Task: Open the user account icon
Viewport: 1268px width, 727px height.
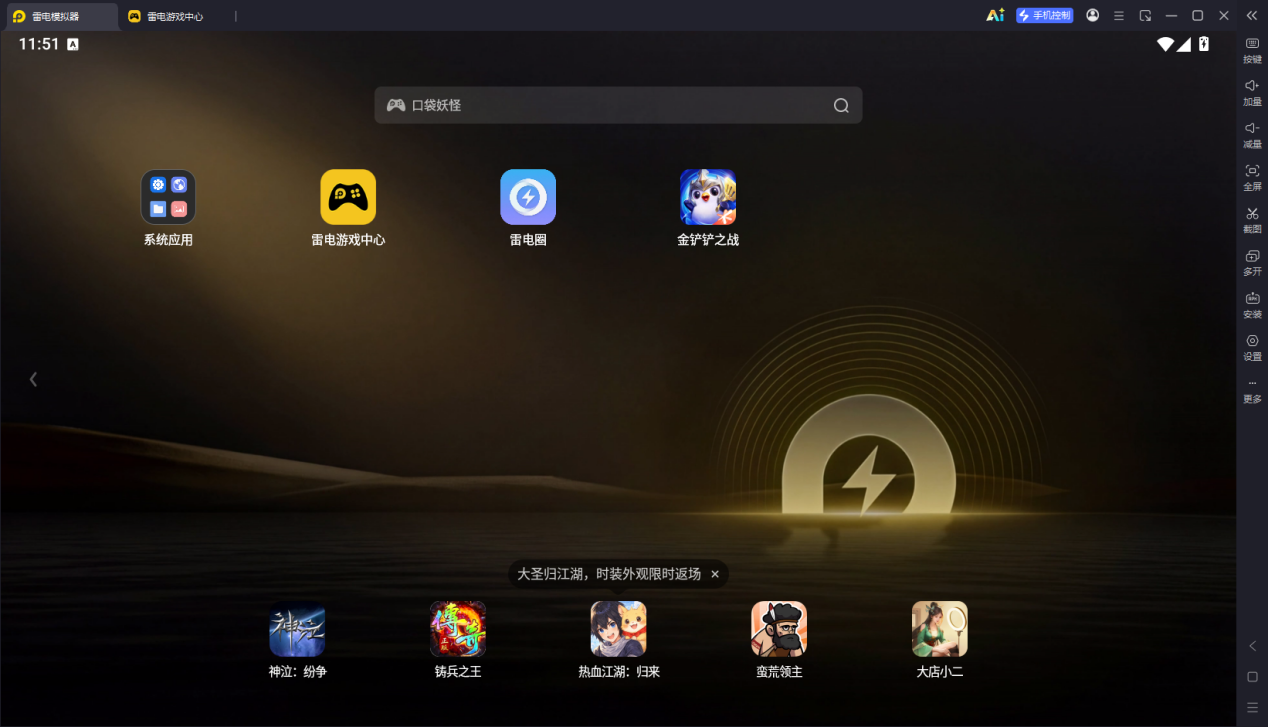Action: (x=1092, y=15)
